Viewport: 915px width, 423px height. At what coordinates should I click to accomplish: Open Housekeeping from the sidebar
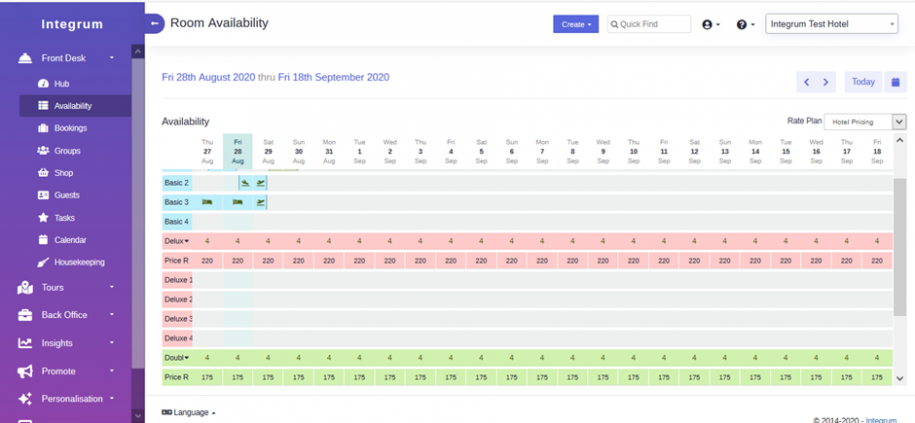[78, 262]
